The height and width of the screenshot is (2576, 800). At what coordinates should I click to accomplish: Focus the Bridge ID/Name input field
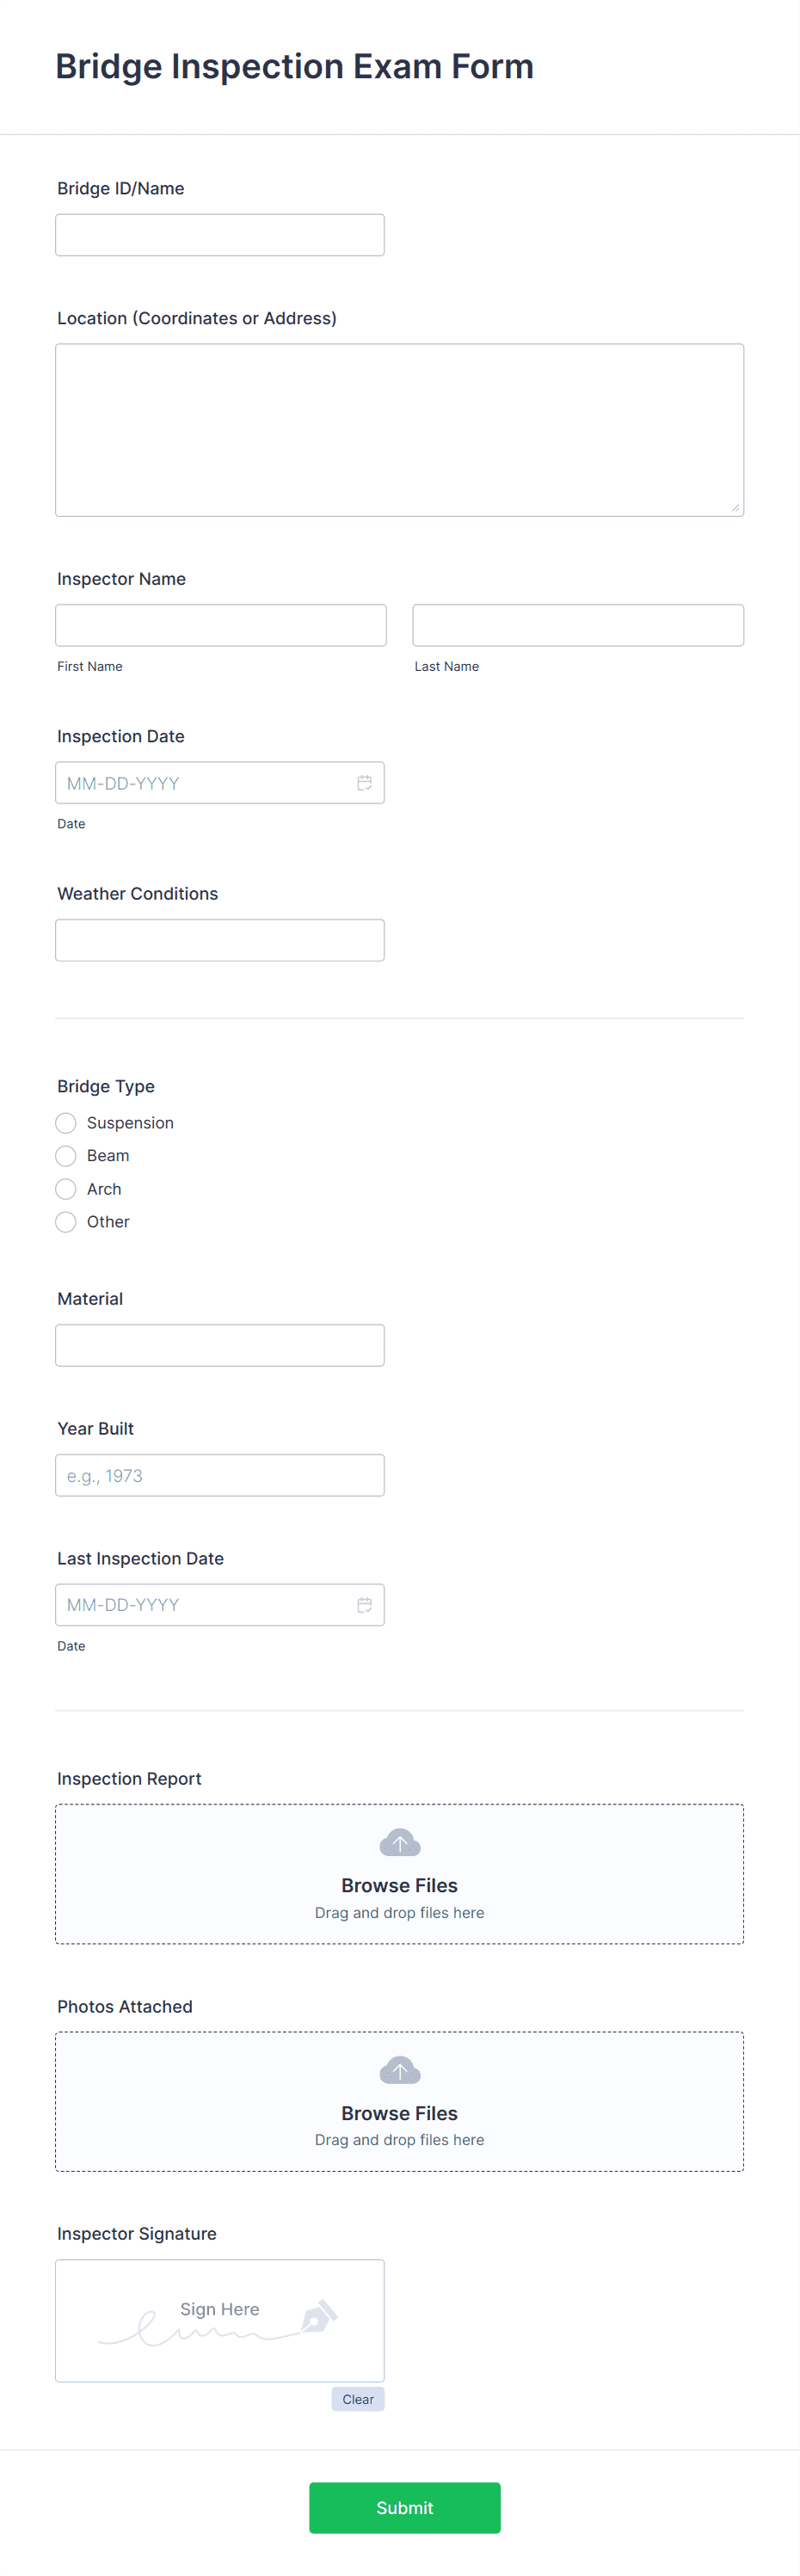point(219,234)
